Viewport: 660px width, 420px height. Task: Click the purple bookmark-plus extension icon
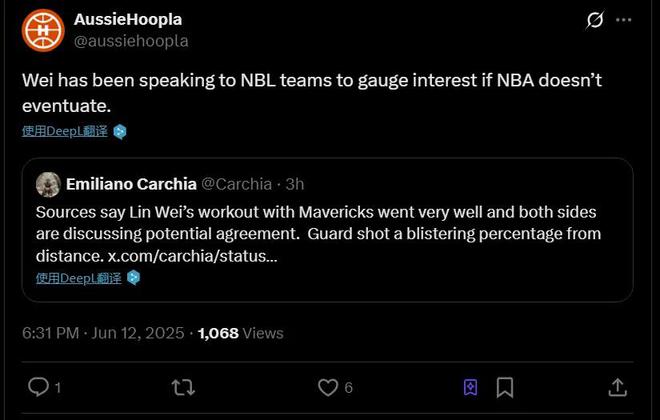[470, 386]
